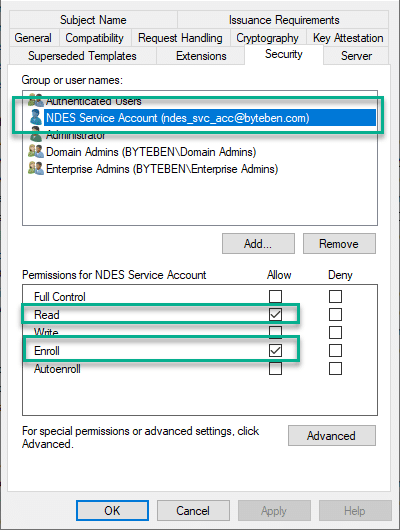Check the Write Deny checkbox
The height and width of the screenshot is (530, 400).
(335, 332)
